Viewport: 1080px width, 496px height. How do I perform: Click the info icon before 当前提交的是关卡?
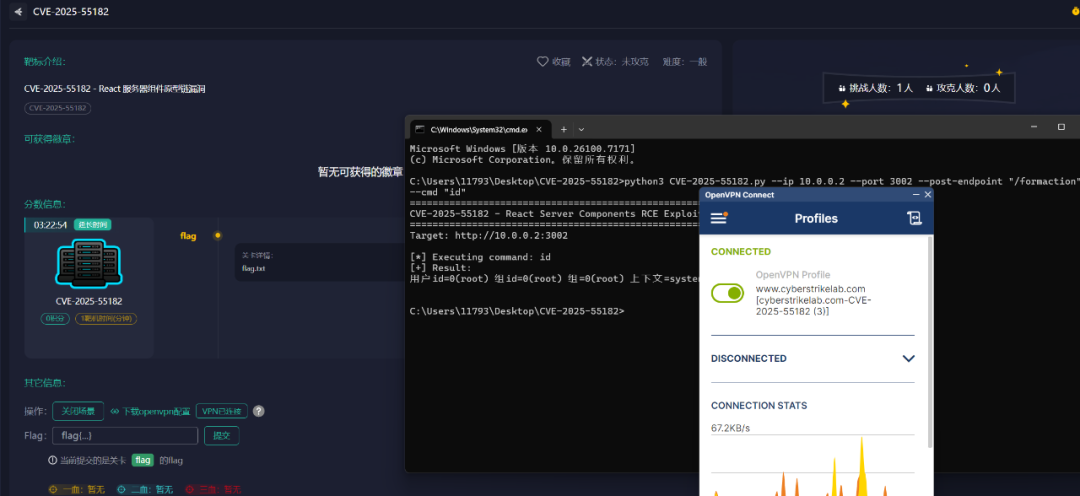[52, 460]
